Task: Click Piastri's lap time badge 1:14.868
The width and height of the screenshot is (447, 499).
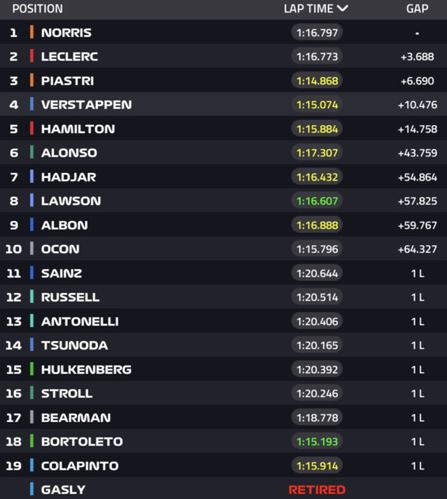Action: 317,81
